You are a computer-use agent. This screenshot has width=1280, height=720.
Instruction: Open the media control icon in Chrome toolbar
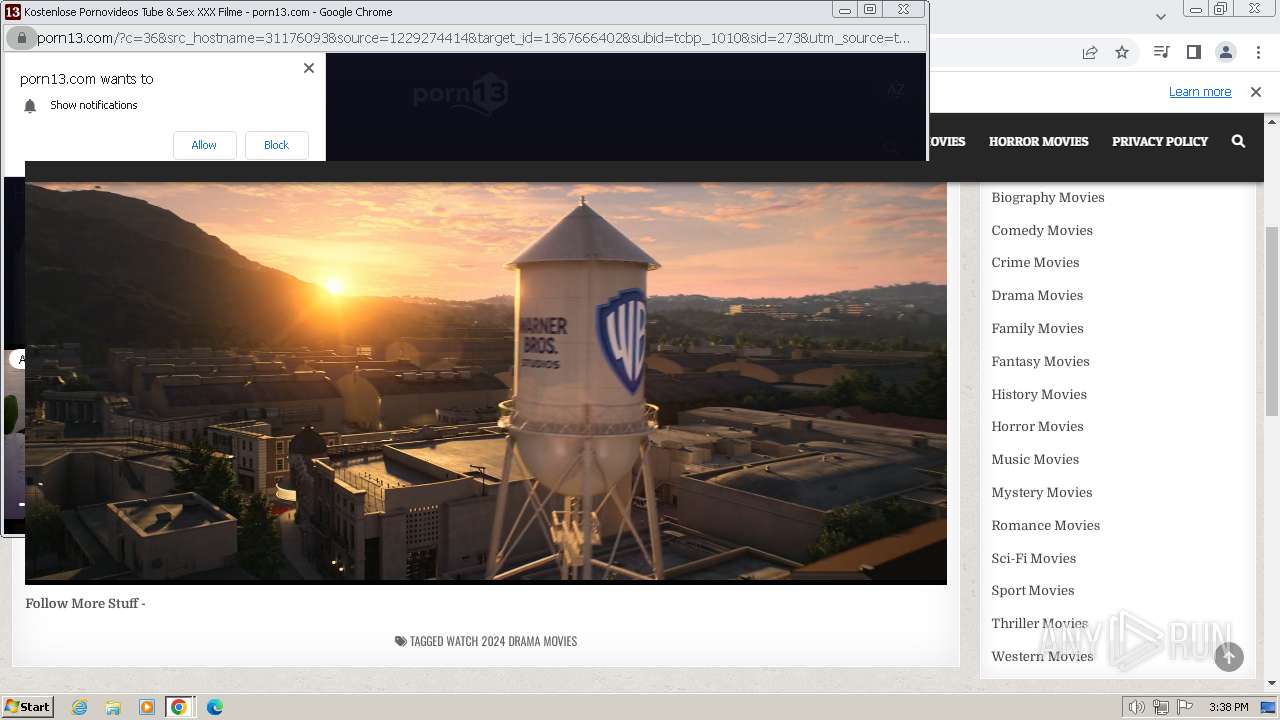(1161, 52)
